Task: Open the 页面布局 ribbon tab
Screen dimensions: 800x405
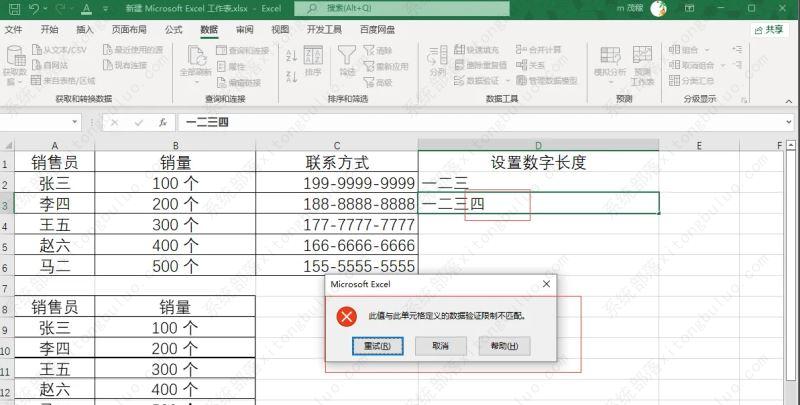Action: [128, 30]
